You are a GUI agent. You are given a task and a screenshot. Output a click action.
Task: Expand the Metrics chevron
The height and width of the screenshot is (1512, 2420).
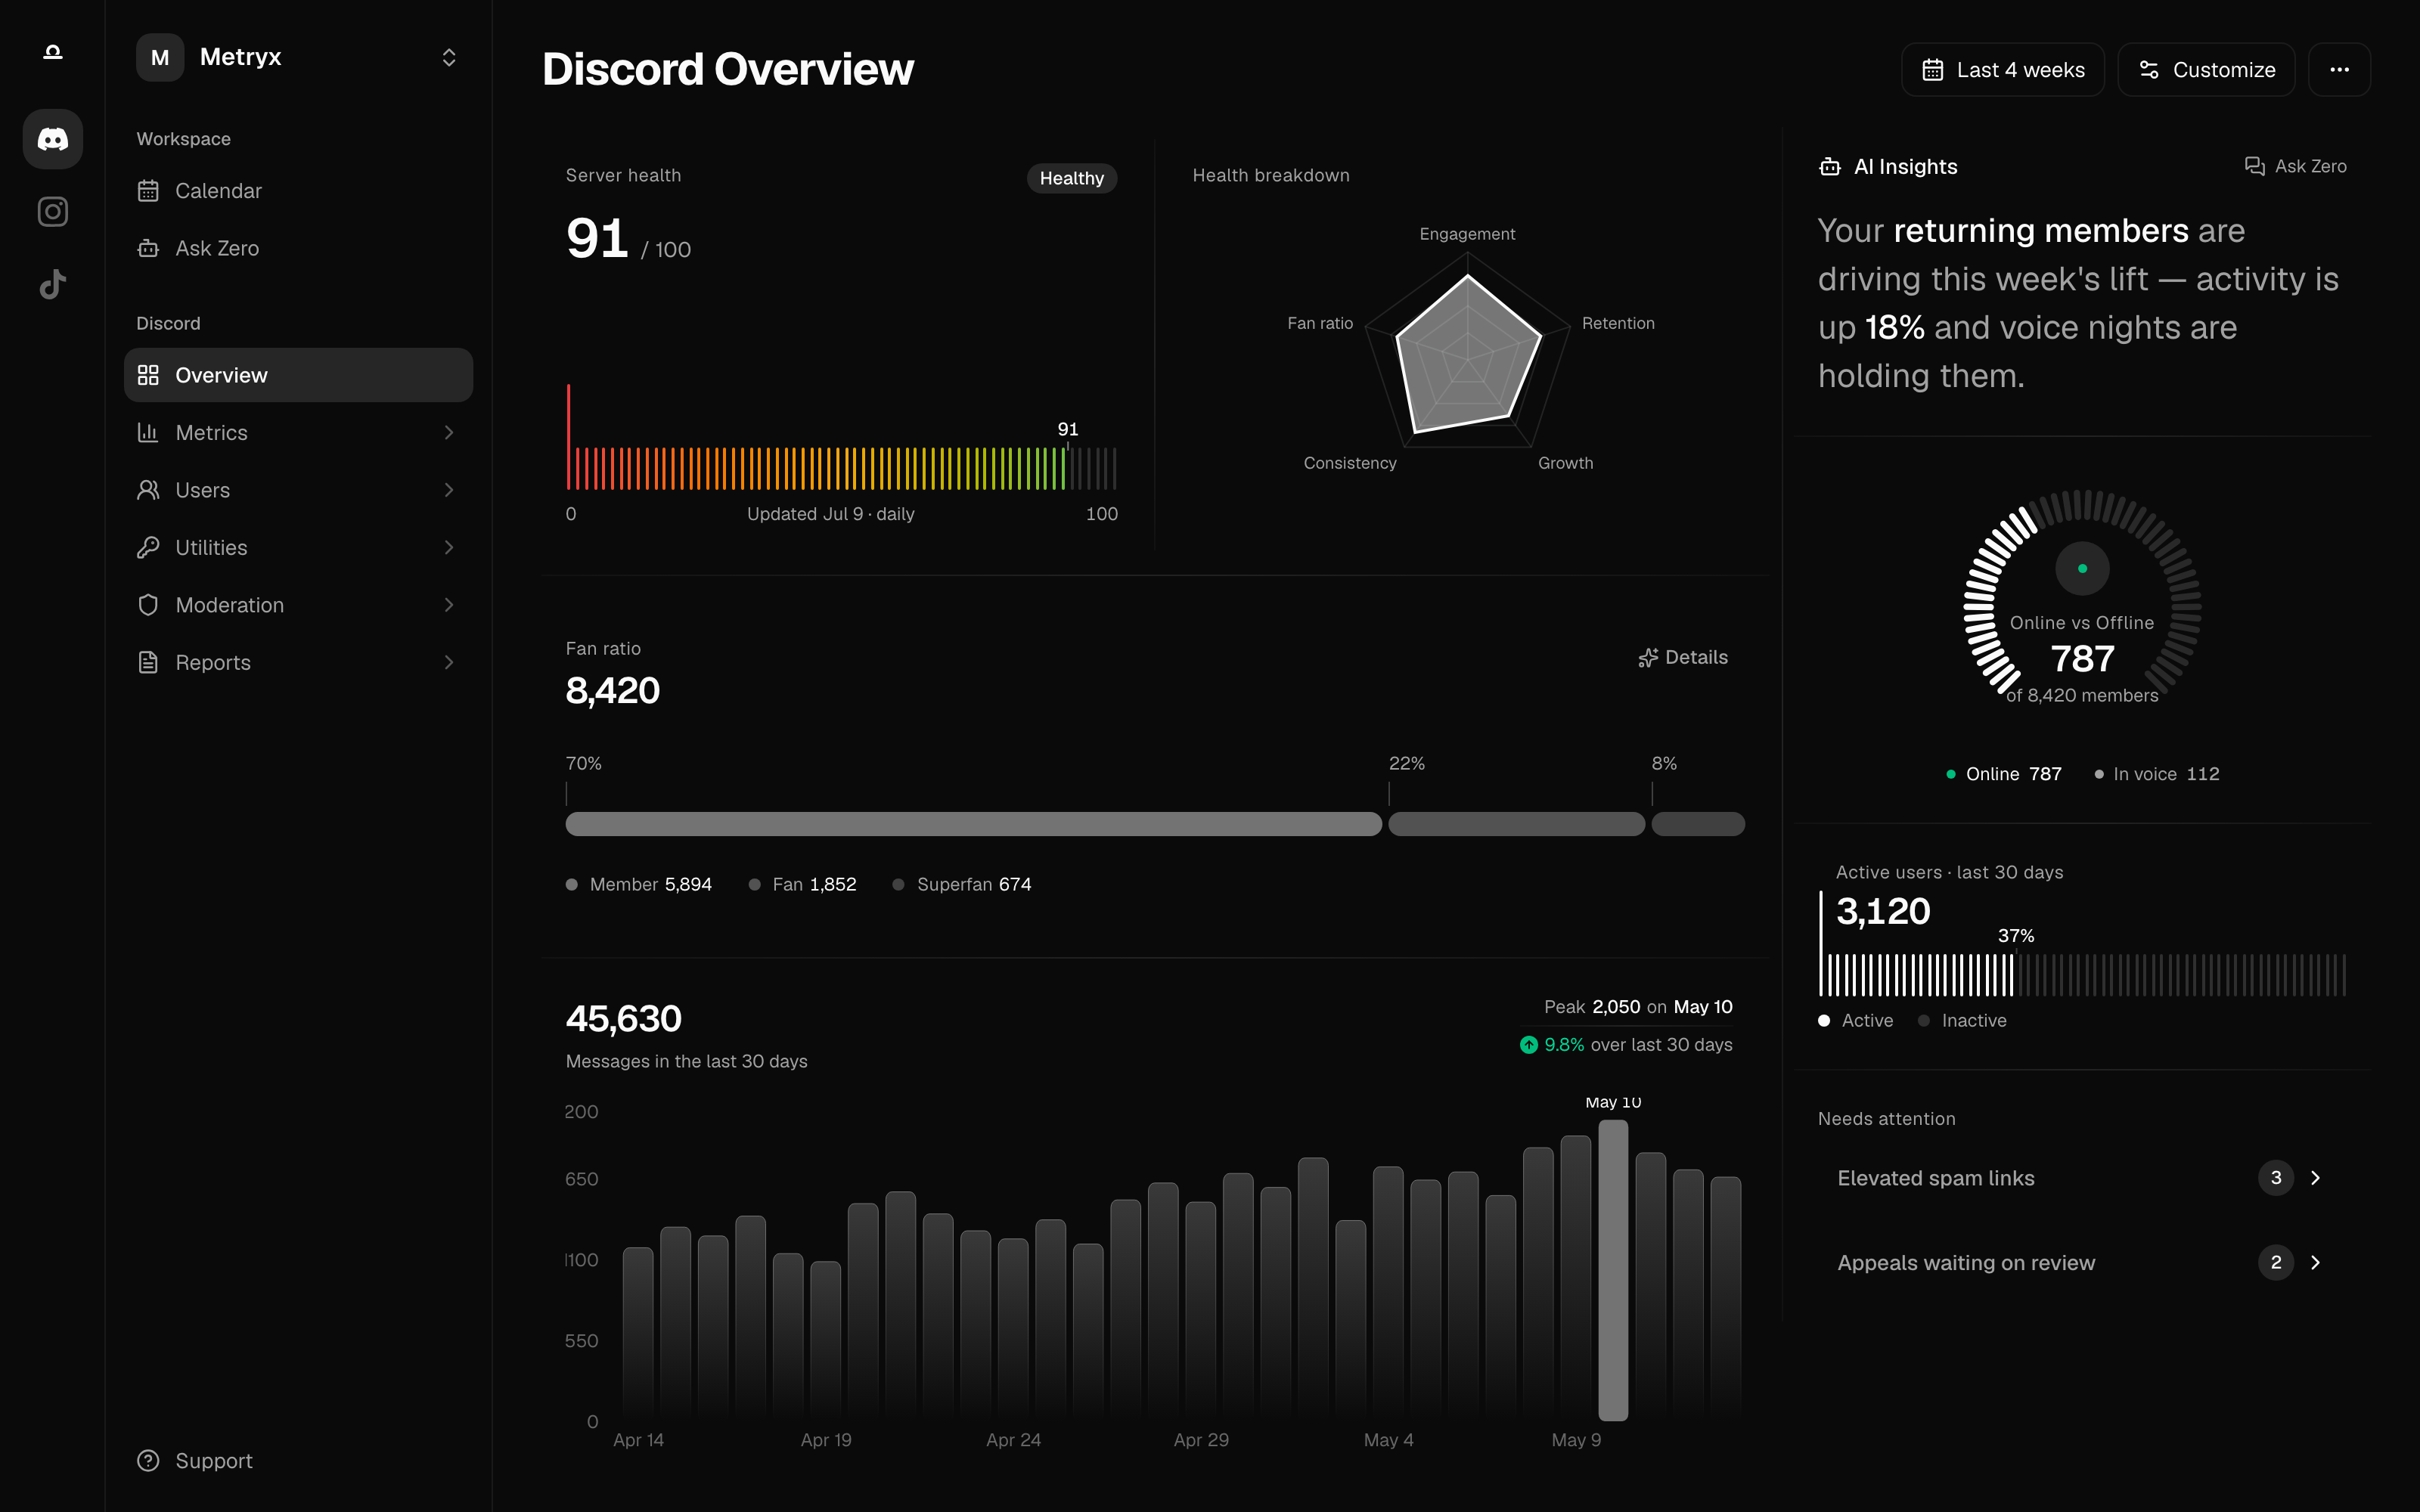point(449,433)
